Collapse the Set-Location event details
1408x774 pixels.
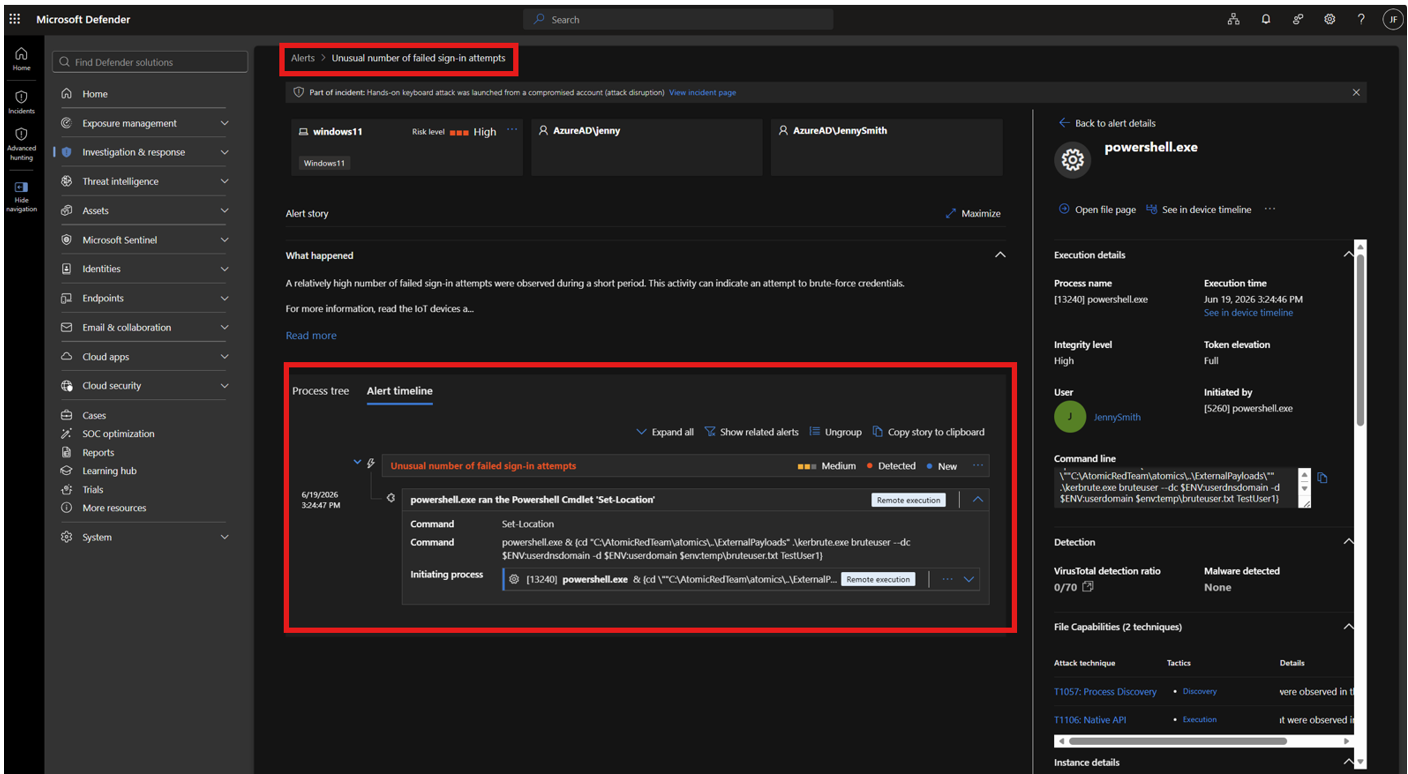978,499
